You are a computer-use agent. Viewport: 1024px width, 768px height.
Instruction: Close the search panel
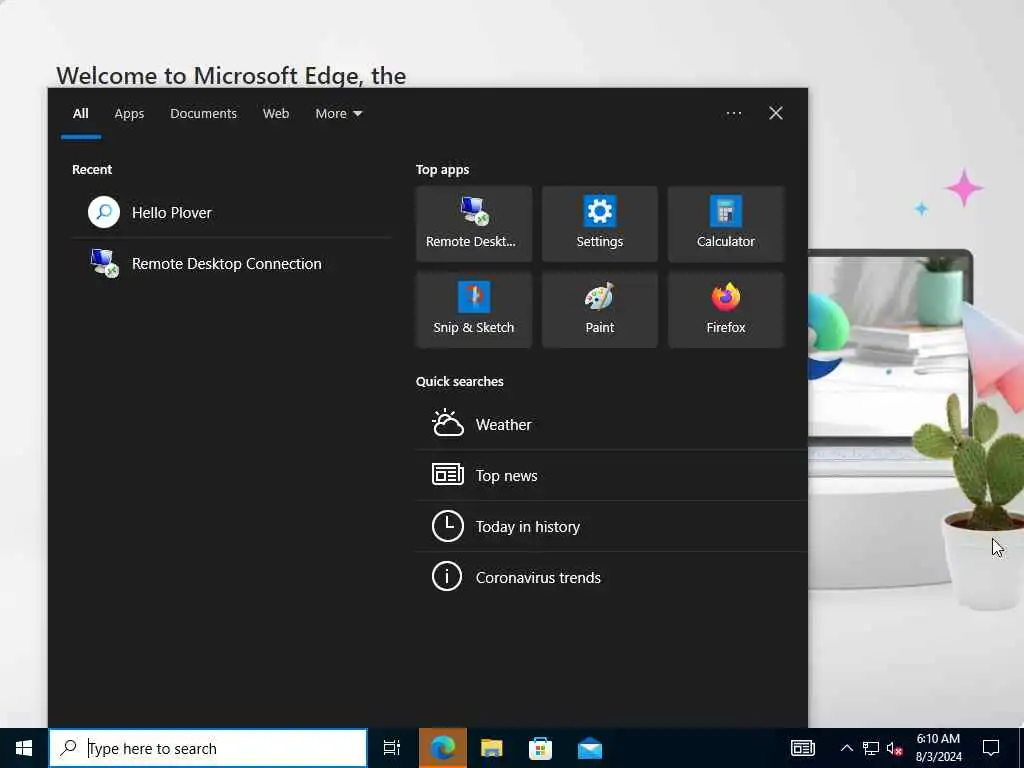[776, 114]
